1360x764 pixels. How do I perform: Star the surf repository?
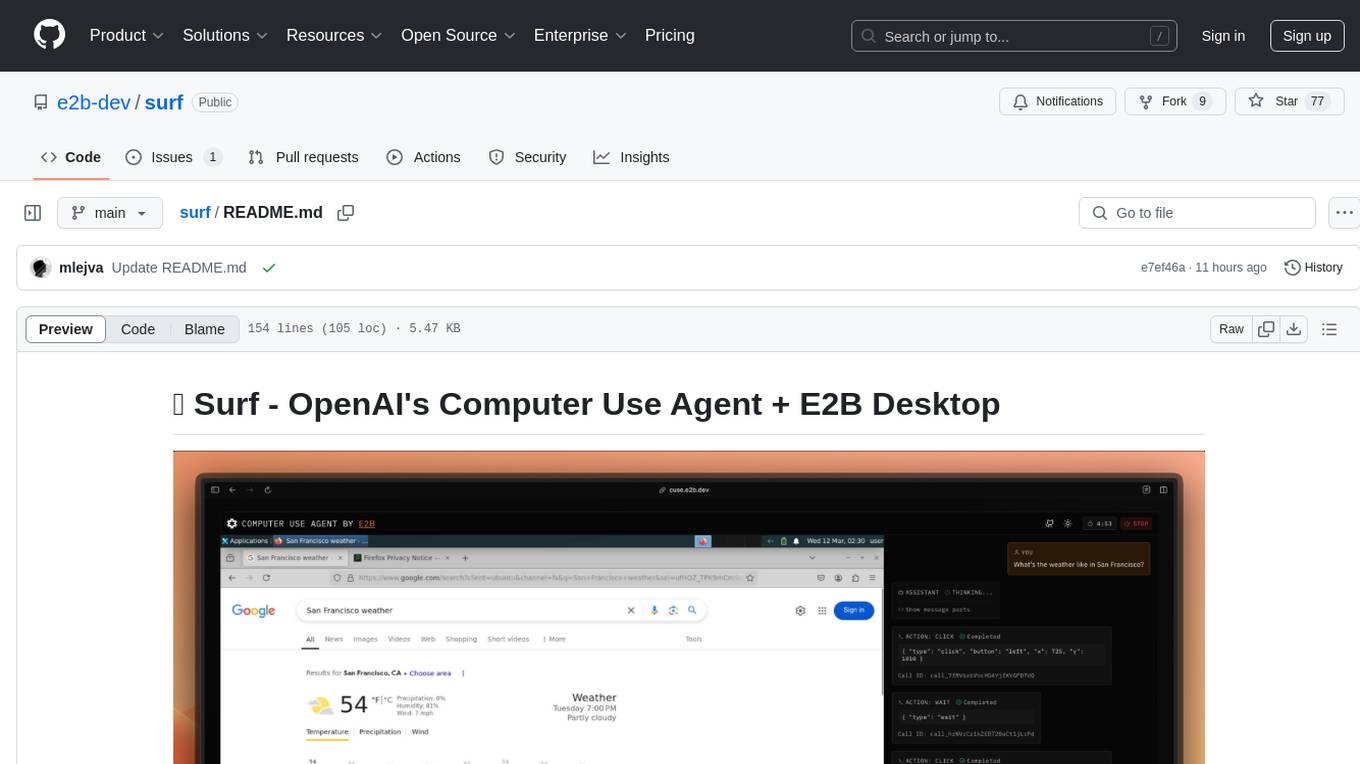(x=1289, y=101)
